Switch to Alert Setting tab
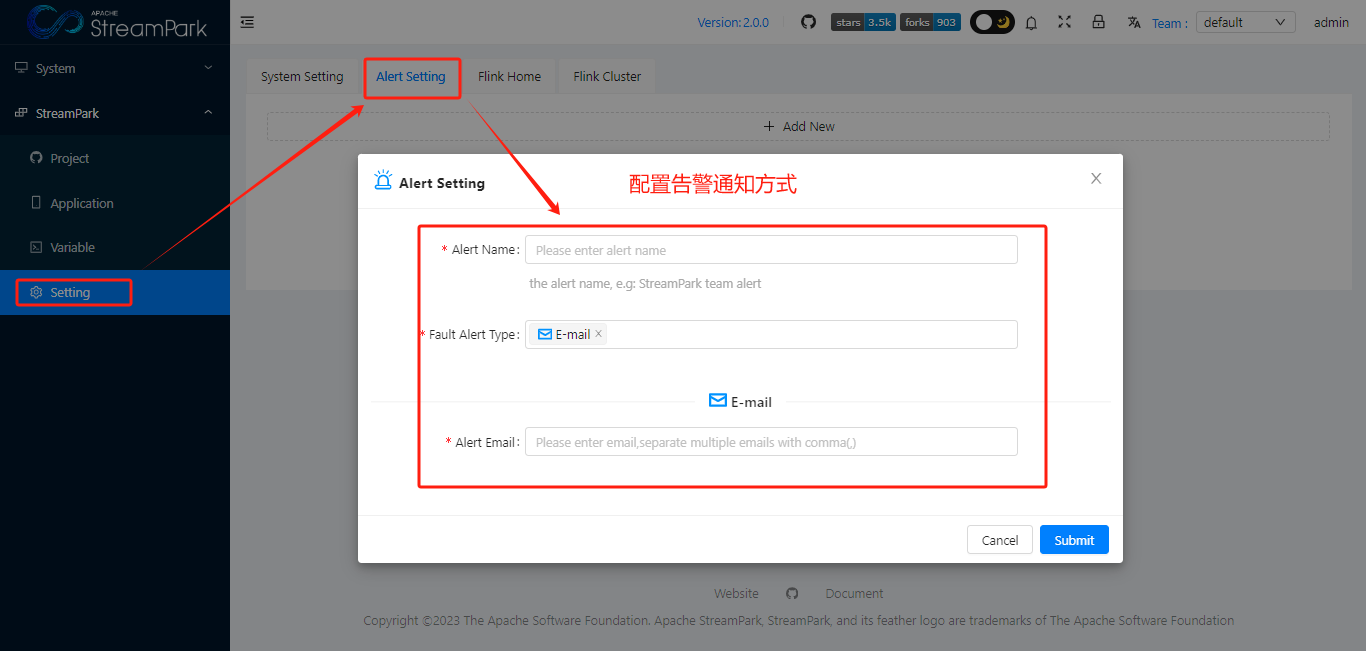The width and height of the screenshot is (1366, 651). 411,76
